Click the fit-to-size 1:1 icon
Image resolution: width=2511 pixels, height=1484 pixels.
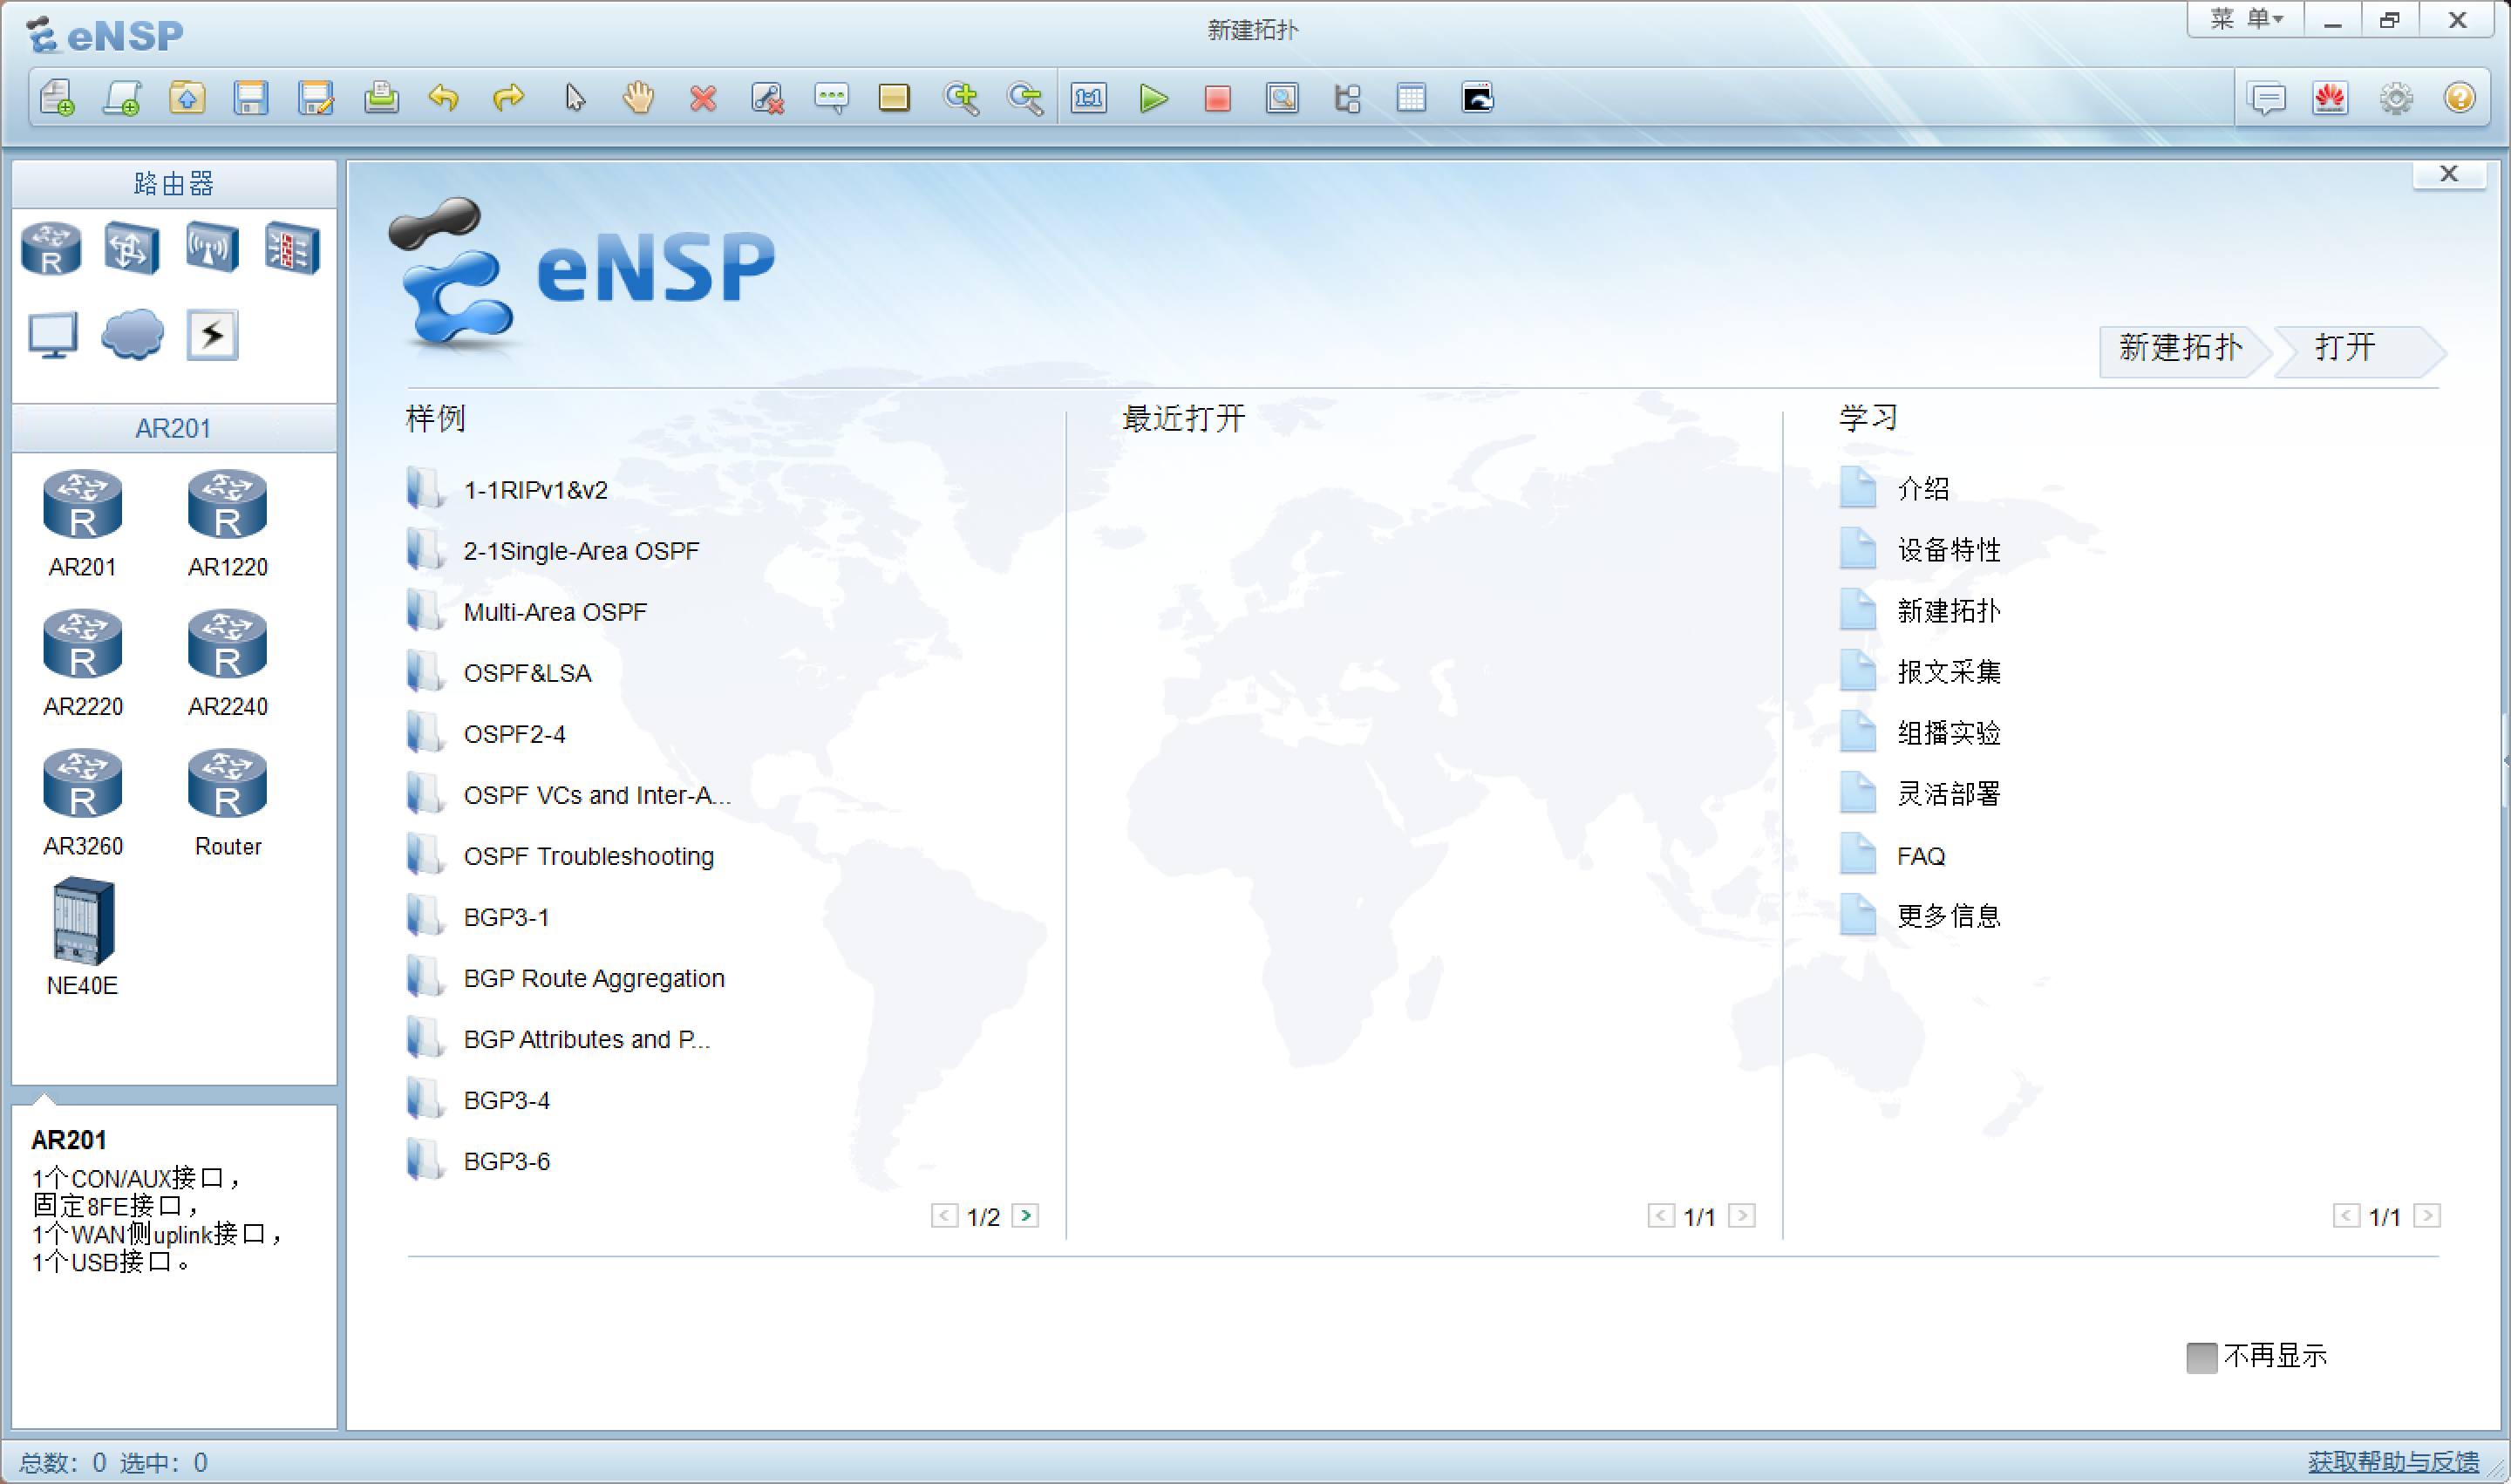[x=1089, y=98]
